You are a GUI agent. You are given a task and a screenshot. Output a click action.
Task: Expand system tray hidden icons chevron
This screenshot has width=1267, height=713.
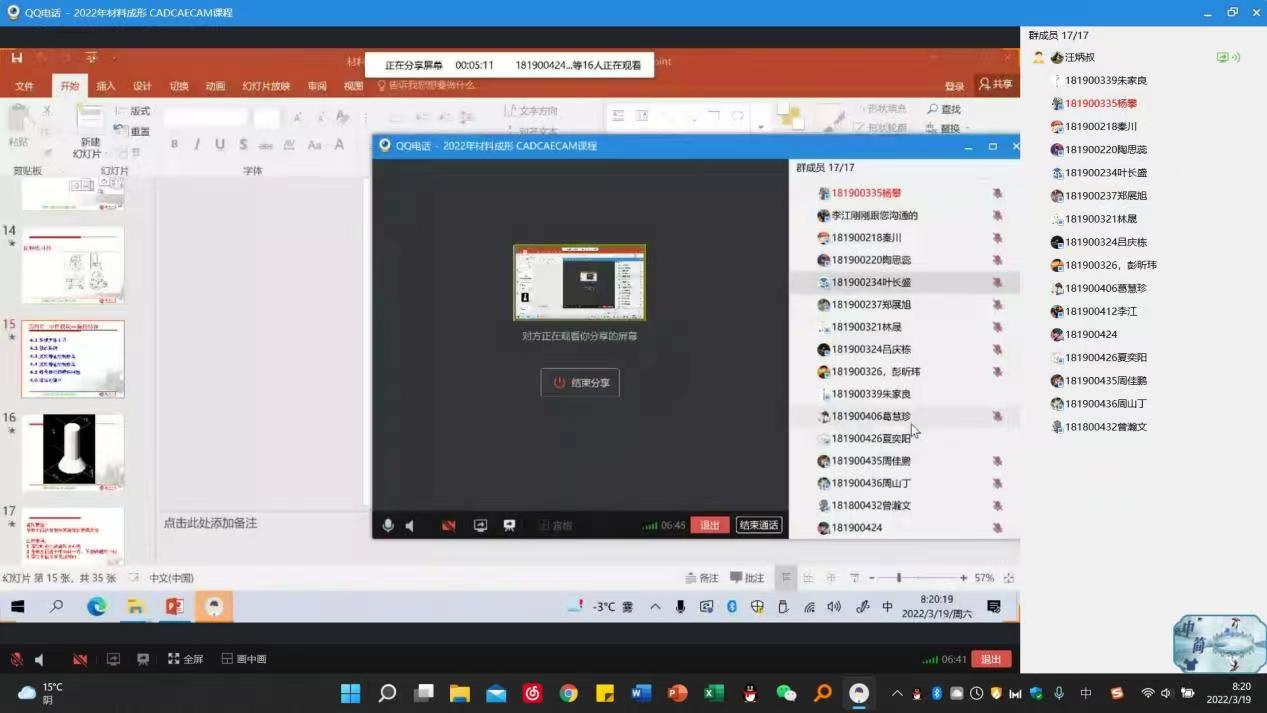[897, 693]
